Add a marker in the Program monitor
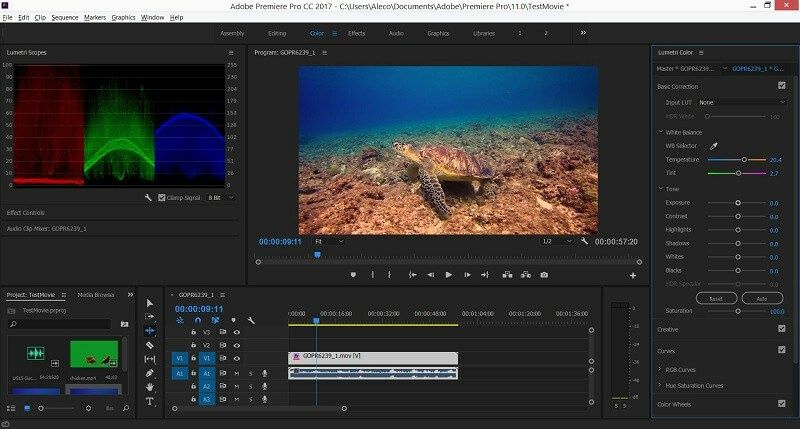The image size is (800, 429). (x=353, y=275)
